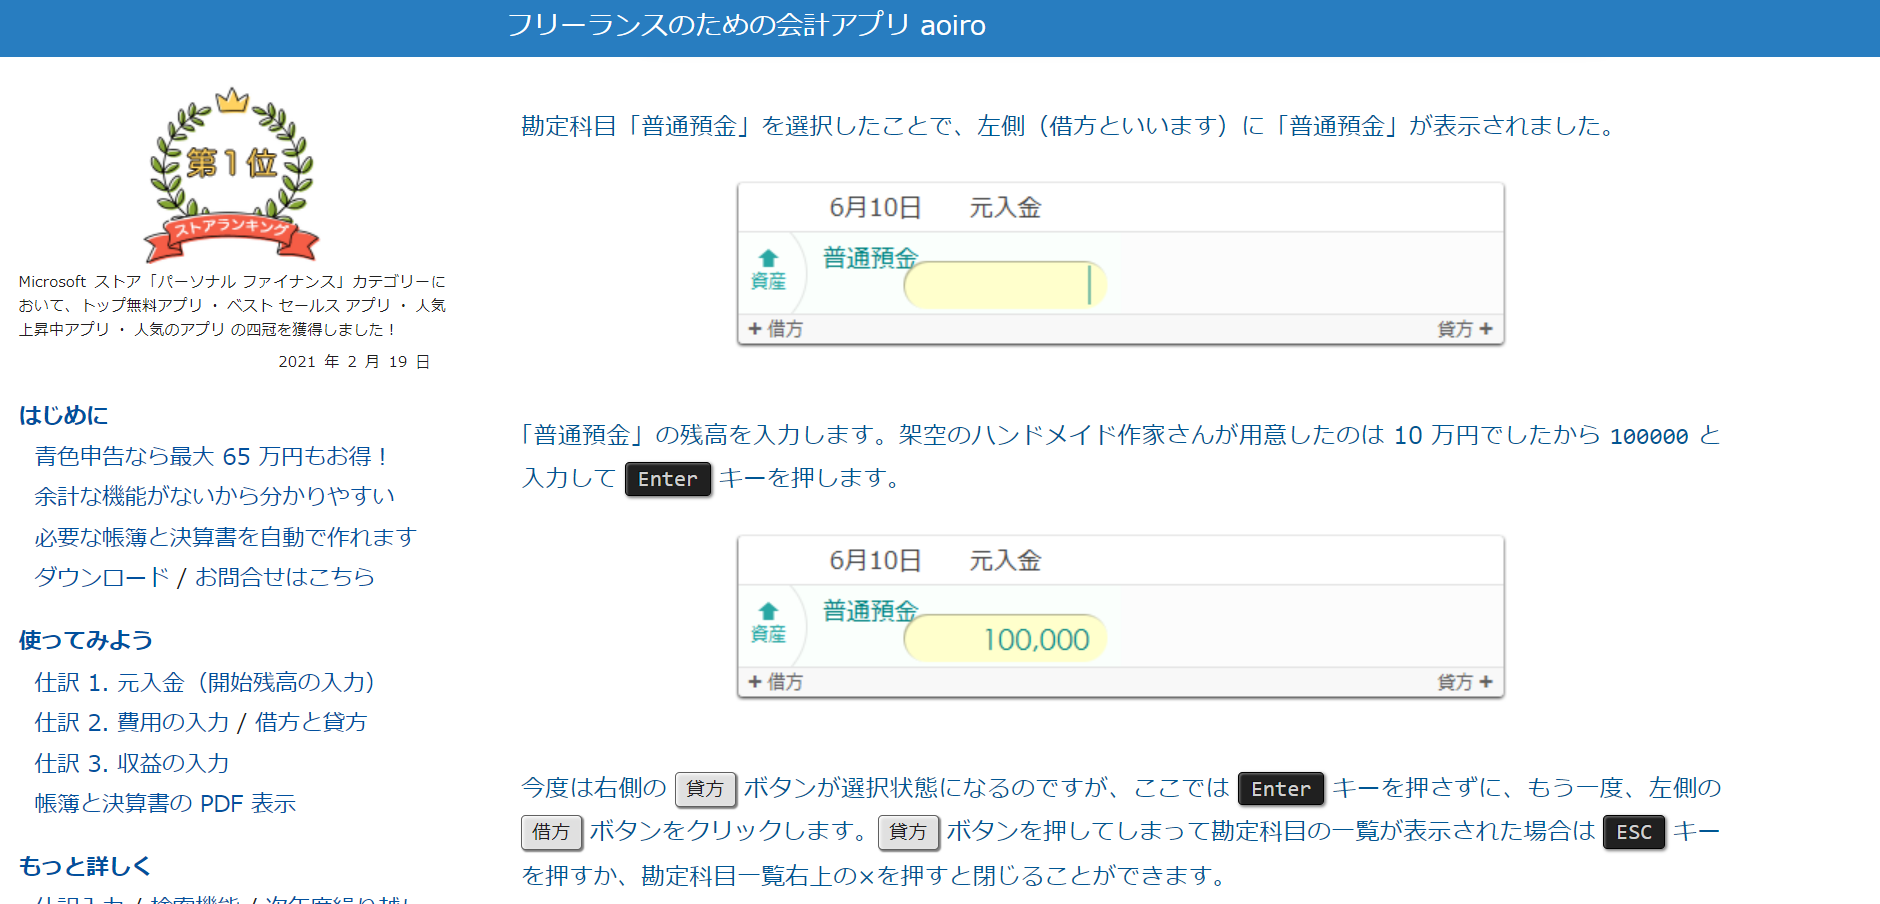1880x904 pixels.
Task: Open the 青色申告なら最大 65 万円もお得 link
Action: click(211, 457)
